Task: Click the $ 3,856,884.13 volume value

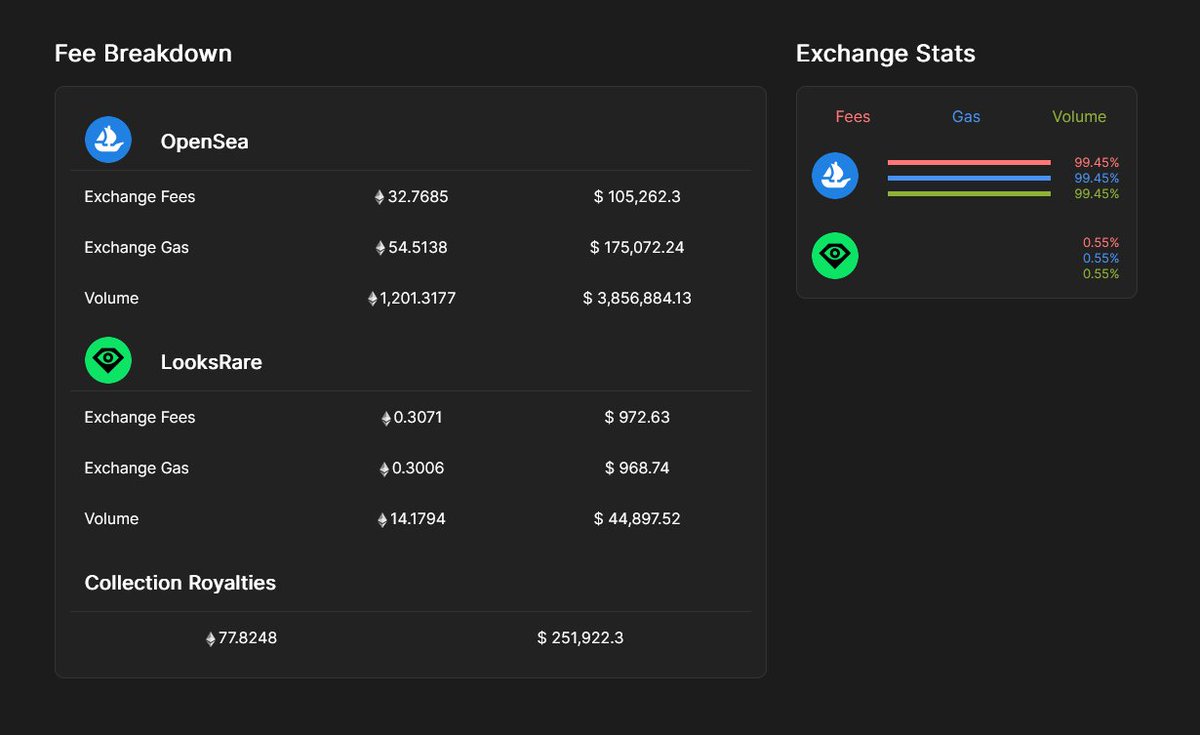Action: 637,298
